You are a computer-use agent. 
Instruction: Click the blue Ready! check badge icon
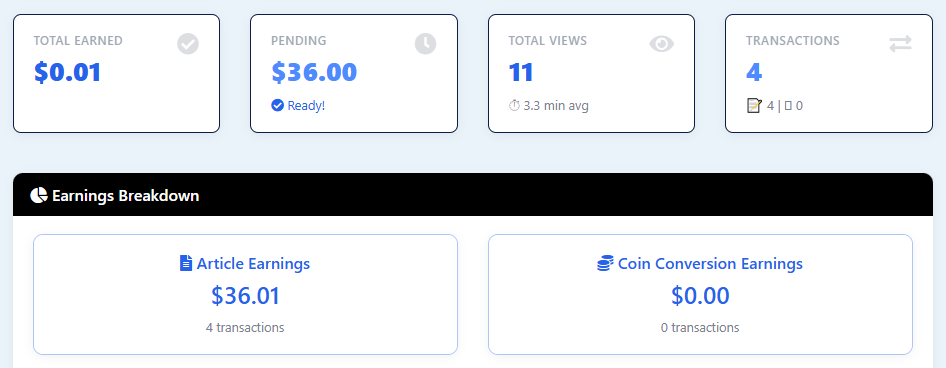(278, 106)
